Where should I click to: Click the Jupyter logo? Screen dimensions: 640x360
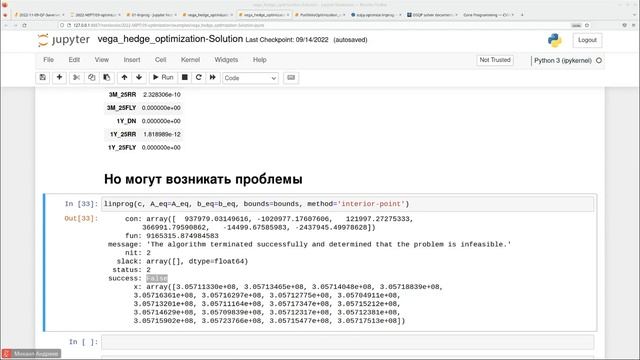pos(64,40)
